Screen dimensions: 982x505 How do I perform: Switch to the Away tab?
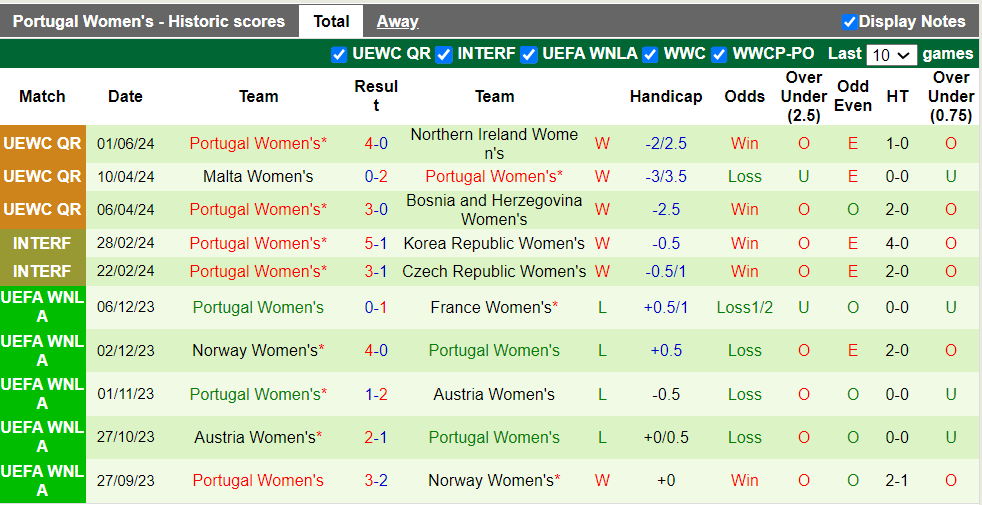click(x=397, y=21)
